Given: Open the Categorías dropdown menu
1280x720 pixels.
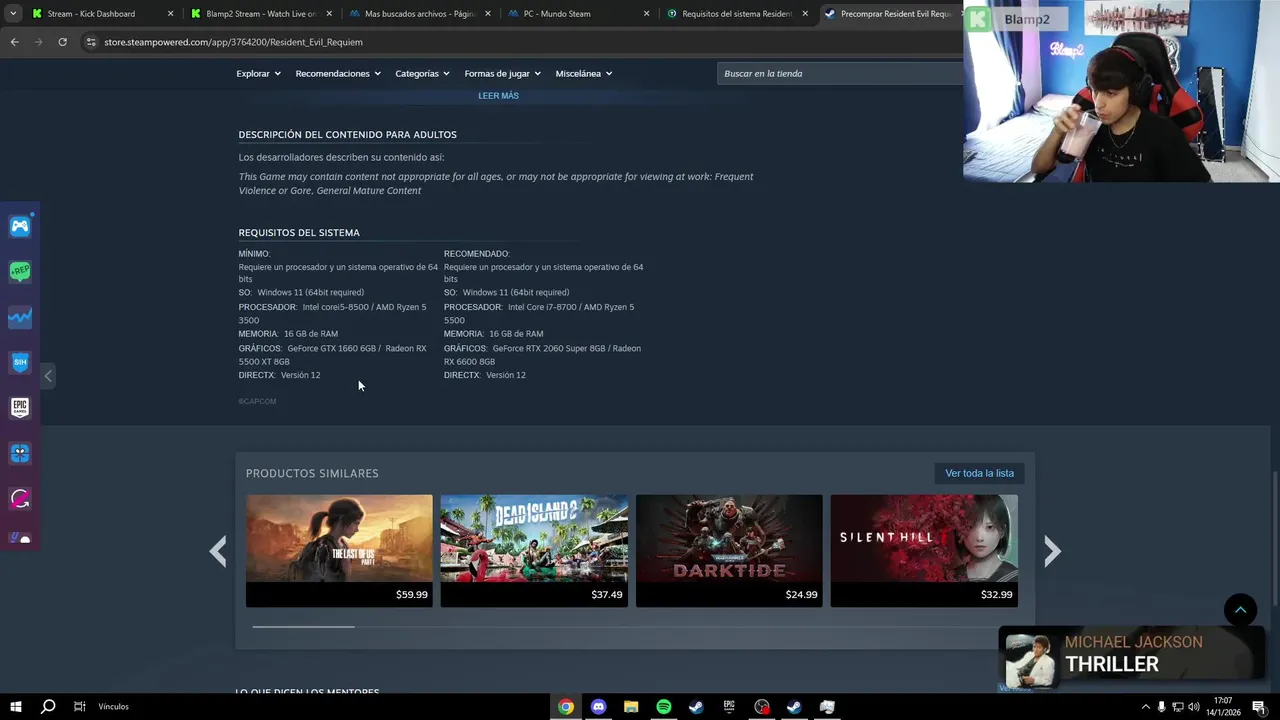Looking at the screenshot, I should 422,73.
